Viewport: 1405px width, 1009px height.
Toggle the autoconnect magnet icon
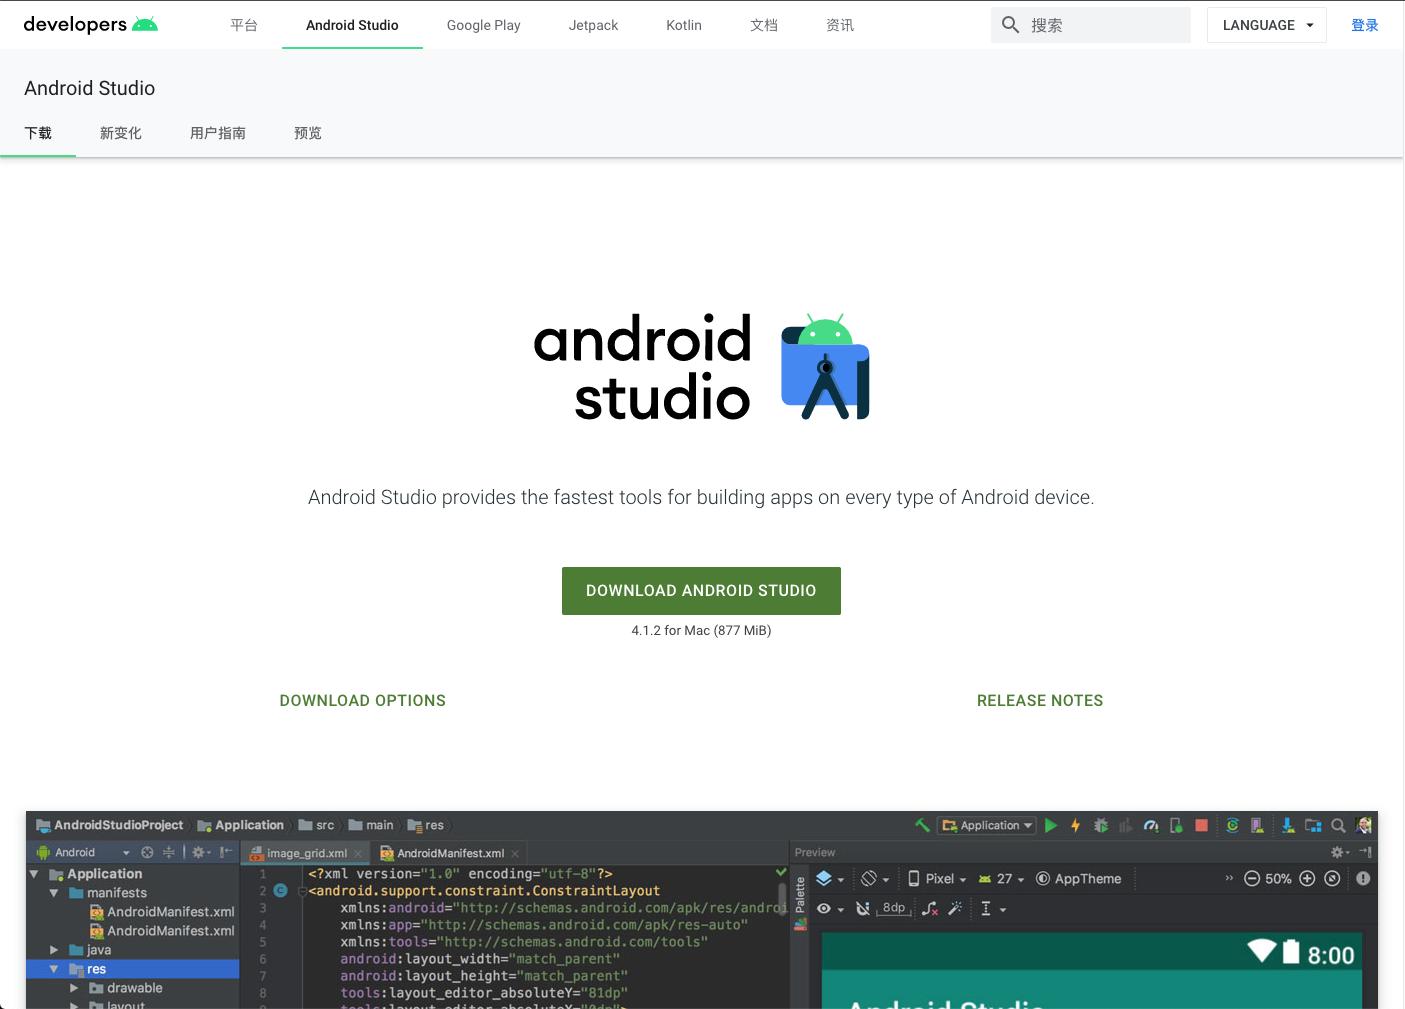point(862,908)
